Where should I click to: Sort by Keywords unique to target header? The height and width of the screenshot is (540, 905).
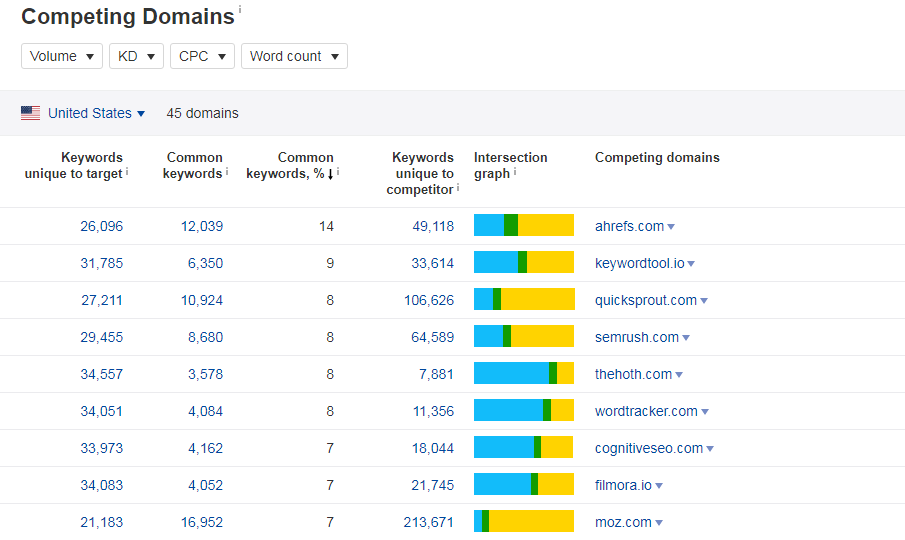click(73, 166)
